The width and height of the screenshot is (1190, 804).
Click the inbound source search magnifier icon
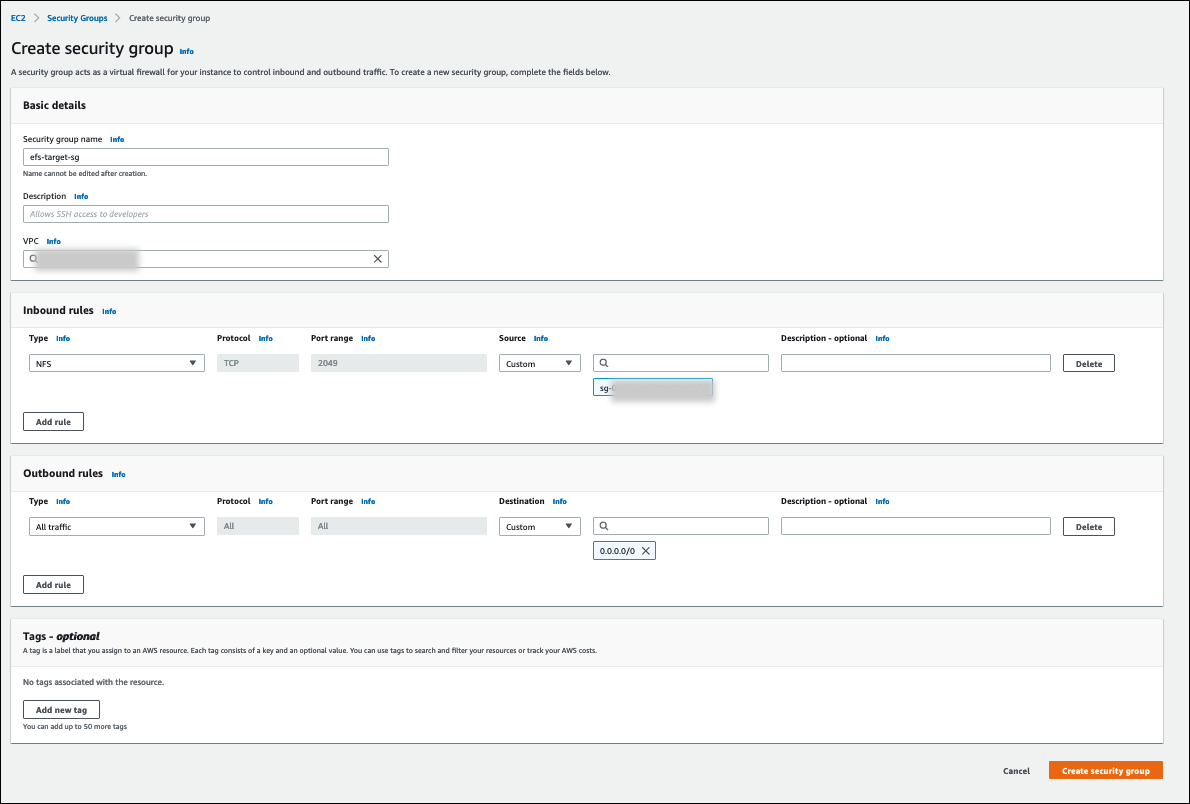tap(604, 364)
